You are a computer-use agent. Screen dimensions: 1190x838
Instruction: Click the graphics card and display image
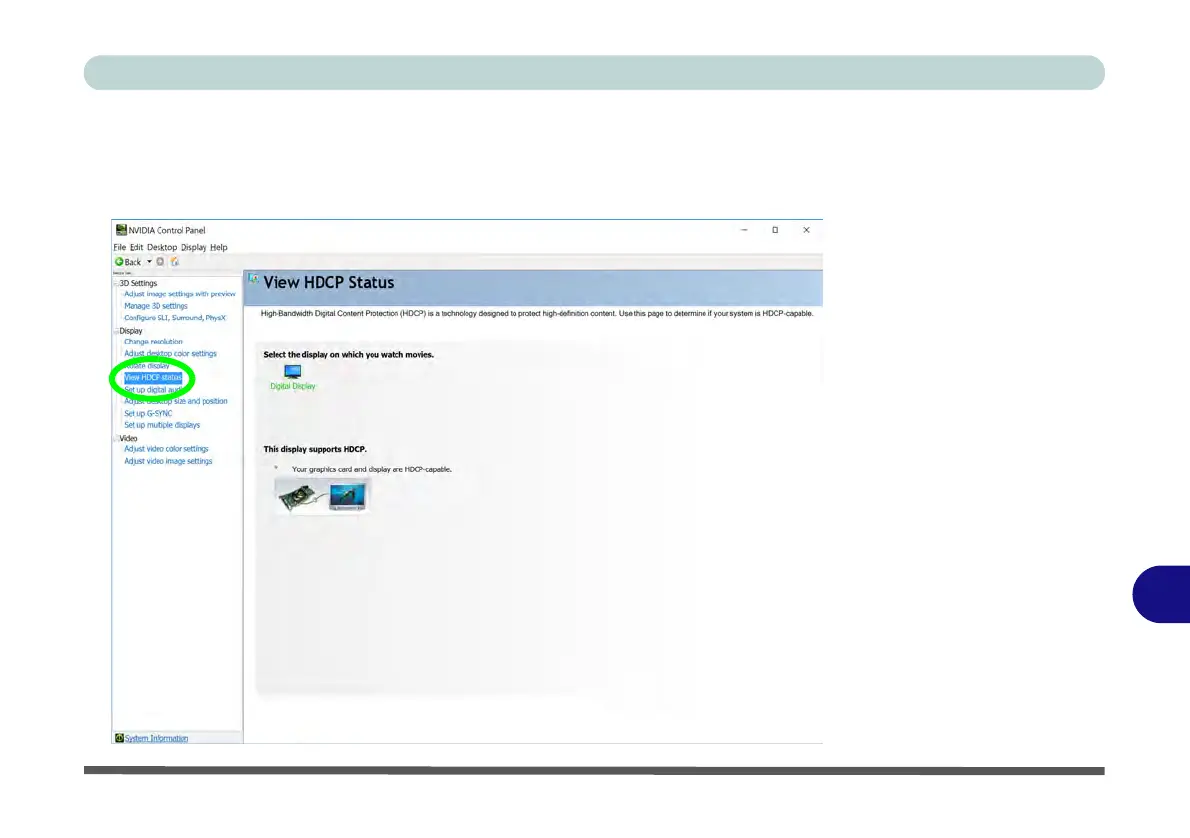[x=323, y=496]
